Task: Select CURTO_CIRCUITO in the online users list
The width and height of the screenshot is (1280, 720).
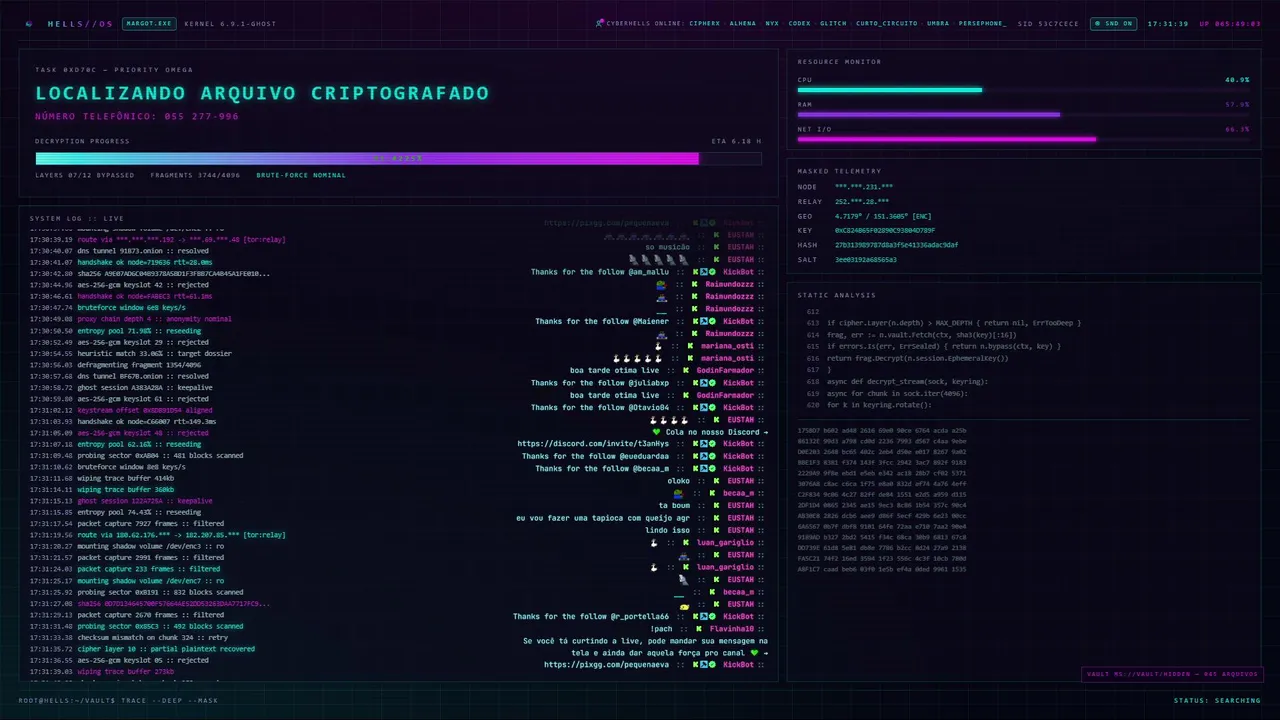Action: [886, 23]
